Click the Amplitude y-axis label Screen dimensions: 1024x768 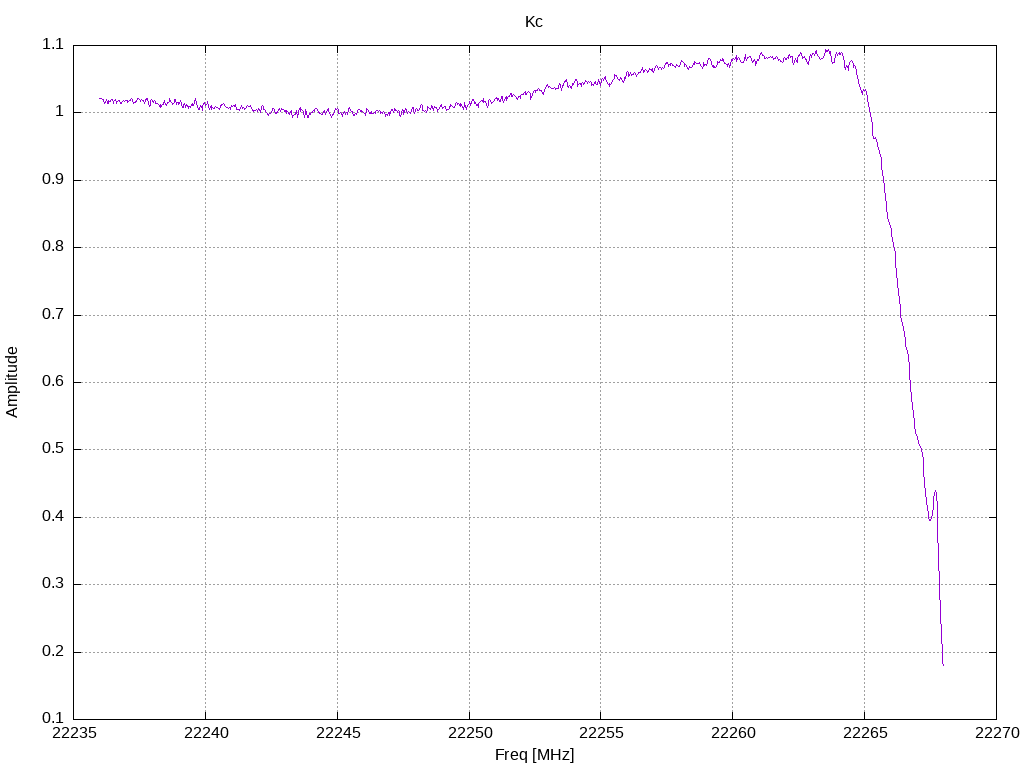pos(12,382)
